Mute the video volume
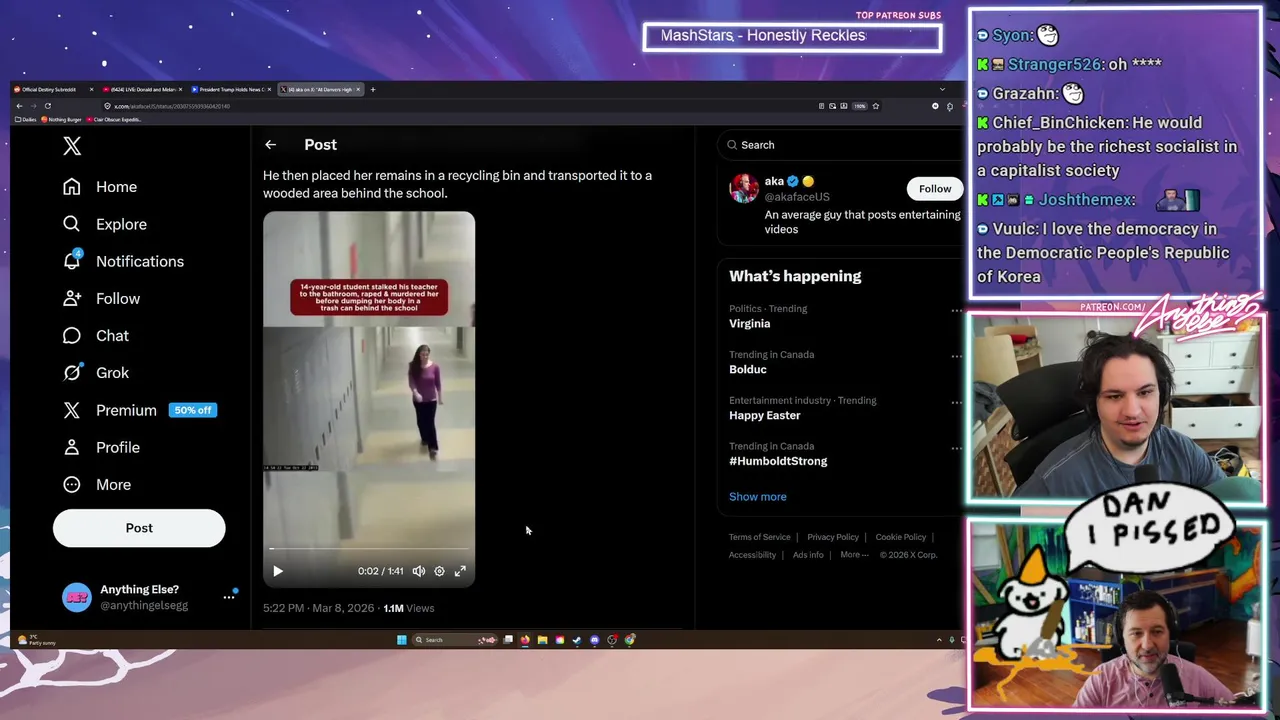Image resolution: width=1280 pixels, height=720 pixels. coord(419,571)
